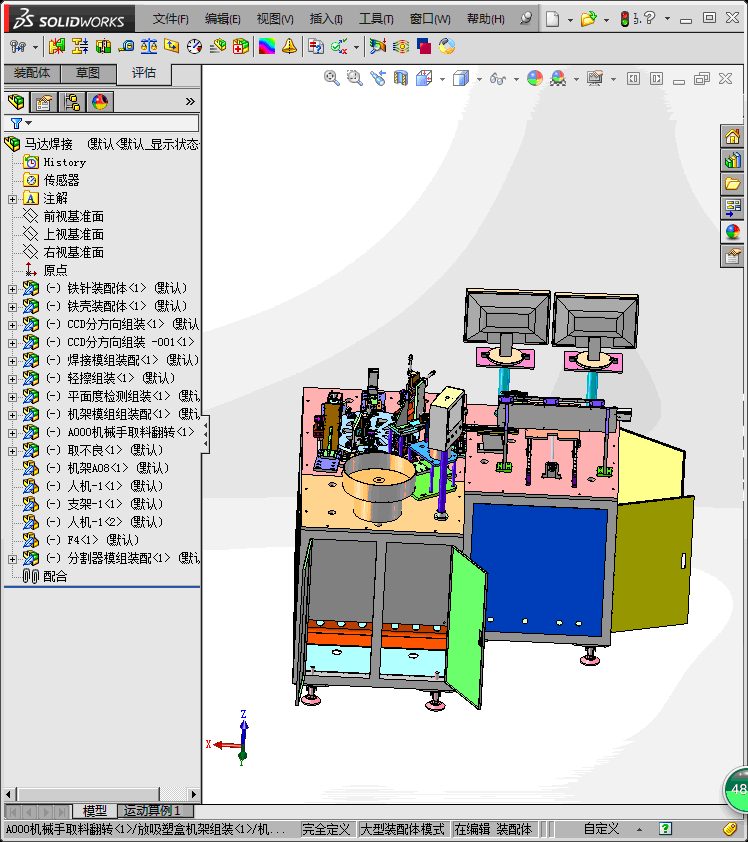Open SolidWorks Resources home icon in task pane
The image size is (748, 842).
coord(732,136)
